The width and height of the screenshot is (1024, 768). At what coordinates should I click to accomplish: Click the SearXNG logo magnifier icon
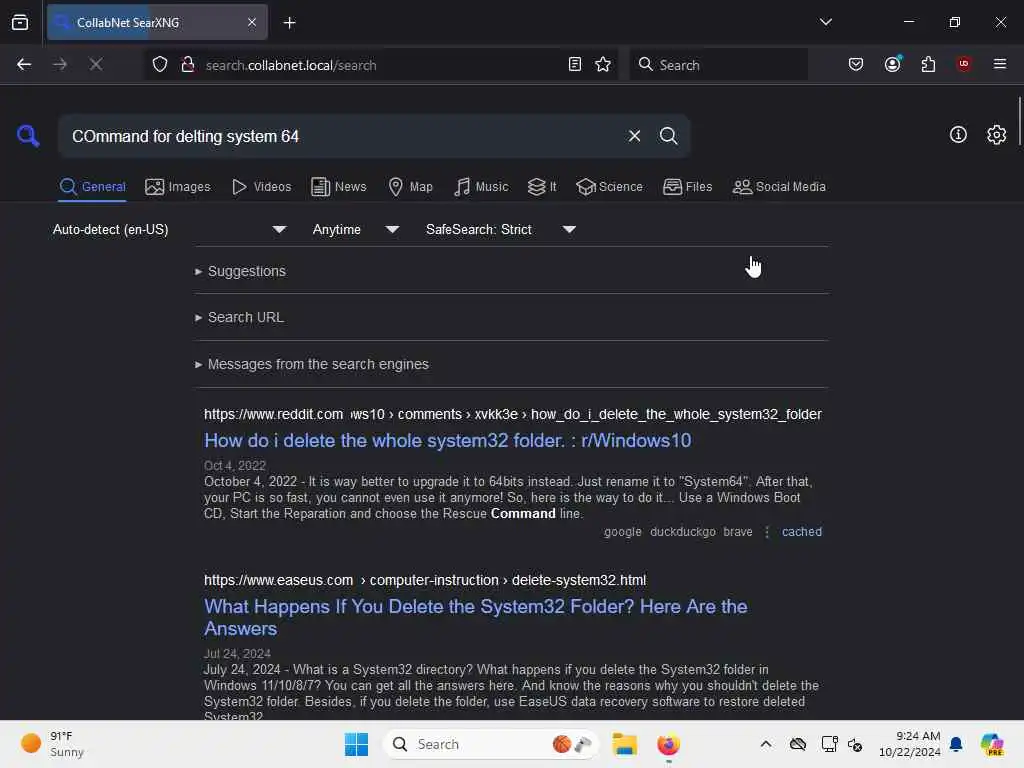point(28,136)
